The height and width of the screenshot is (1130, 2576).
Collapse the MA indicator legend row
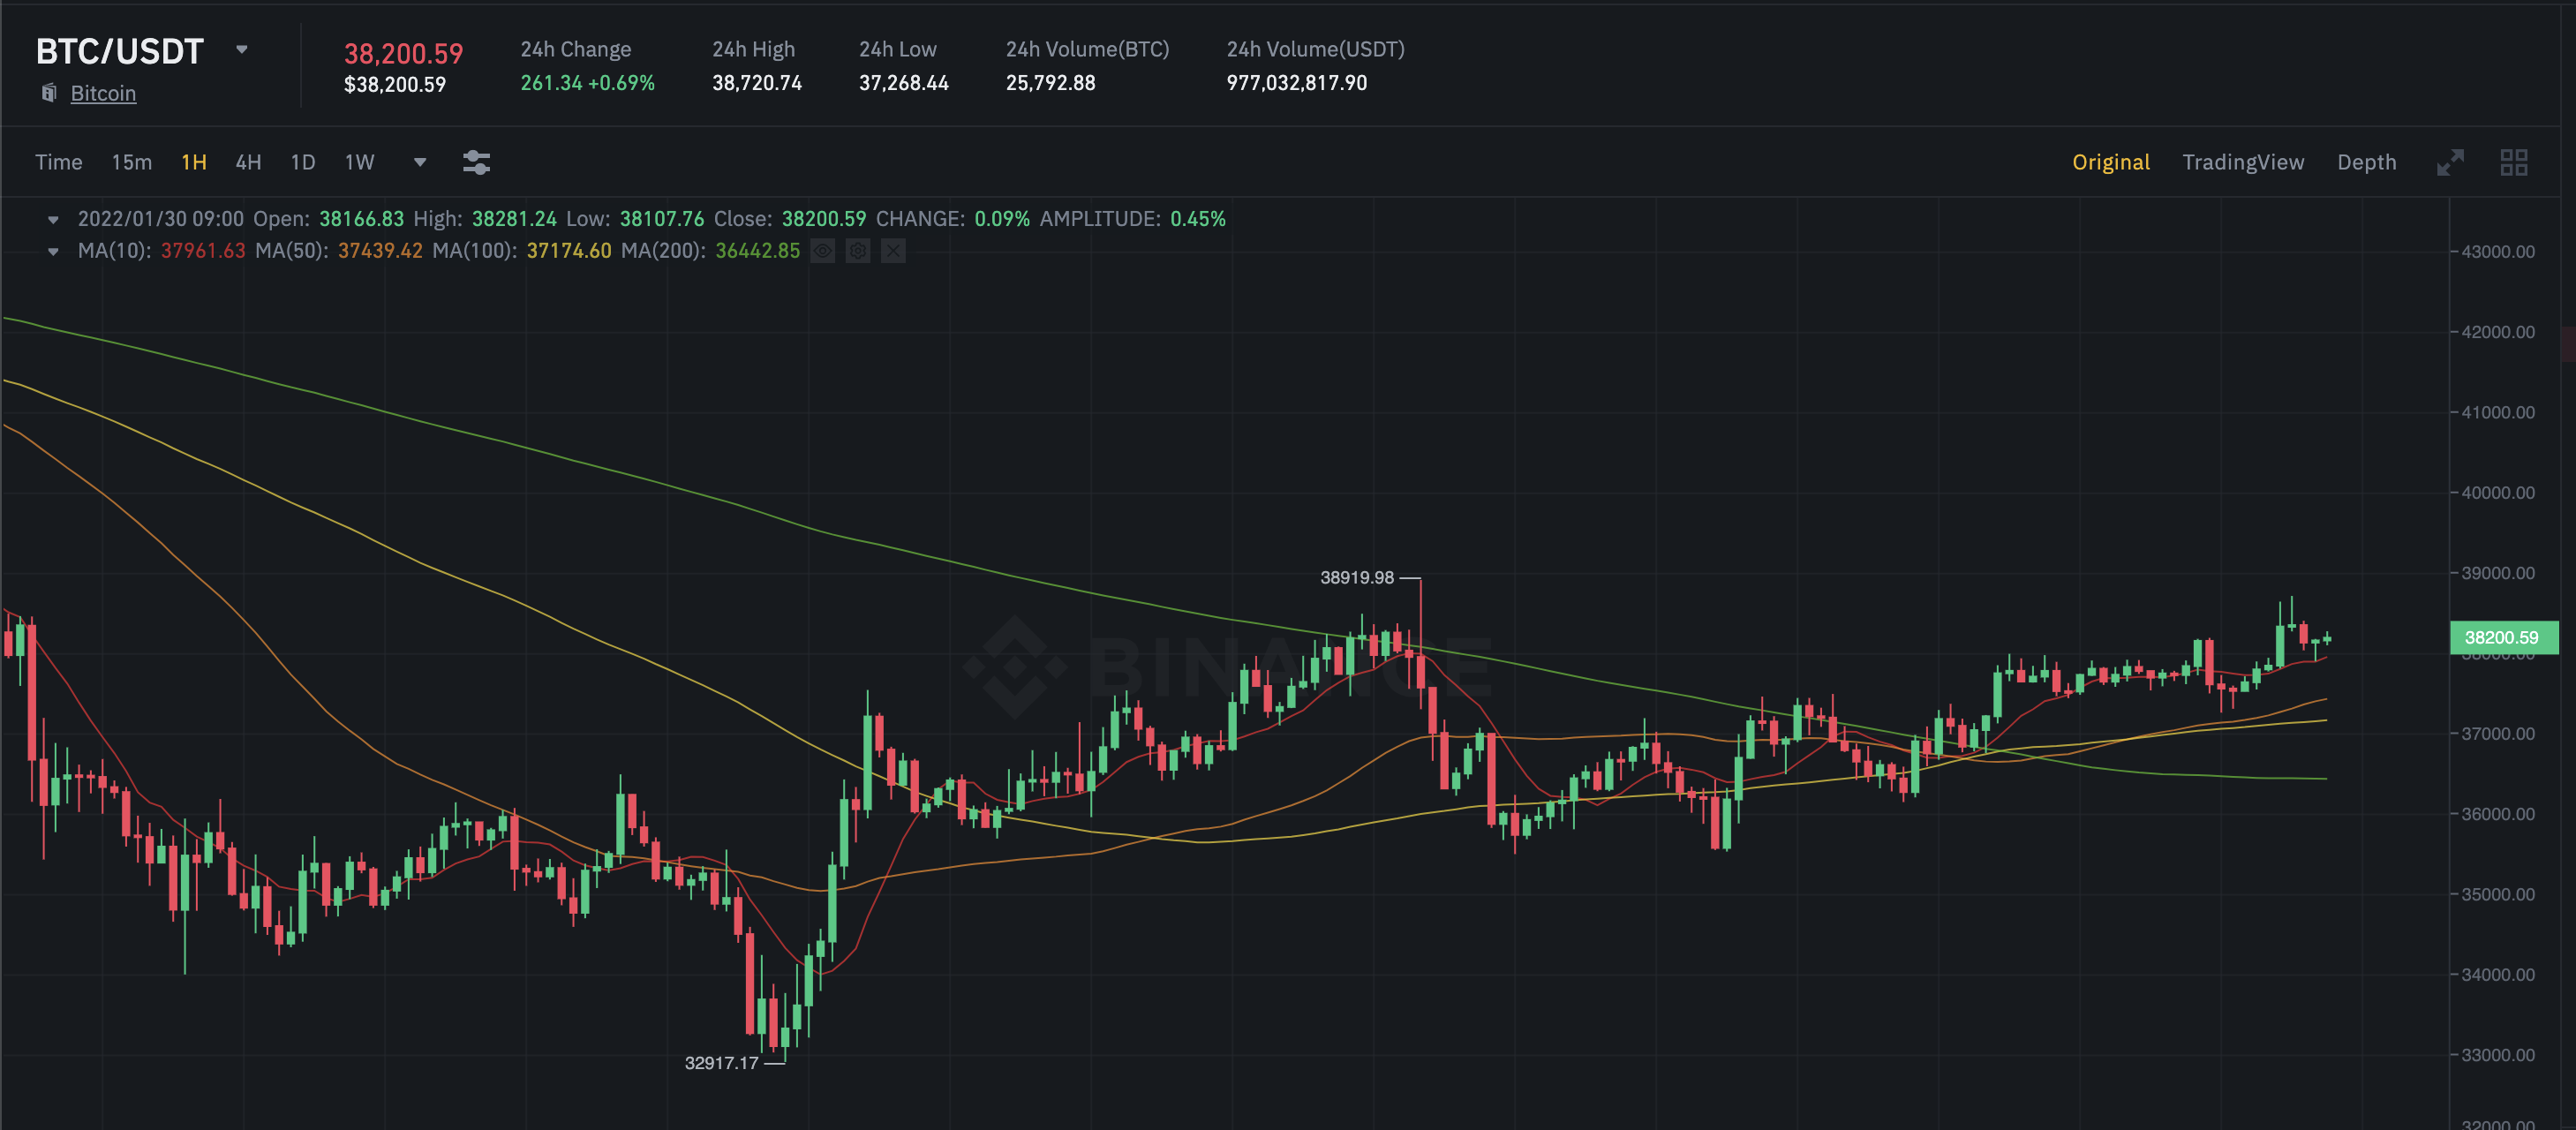[54, 251]
